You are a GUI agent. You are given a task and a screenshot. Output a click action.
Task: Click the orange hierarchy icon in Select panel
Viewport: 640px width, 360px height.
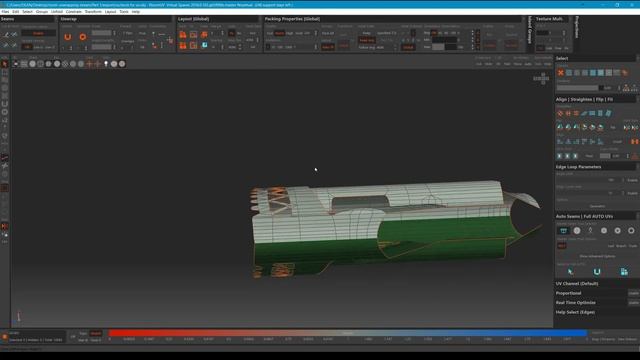tap(626, 88)
